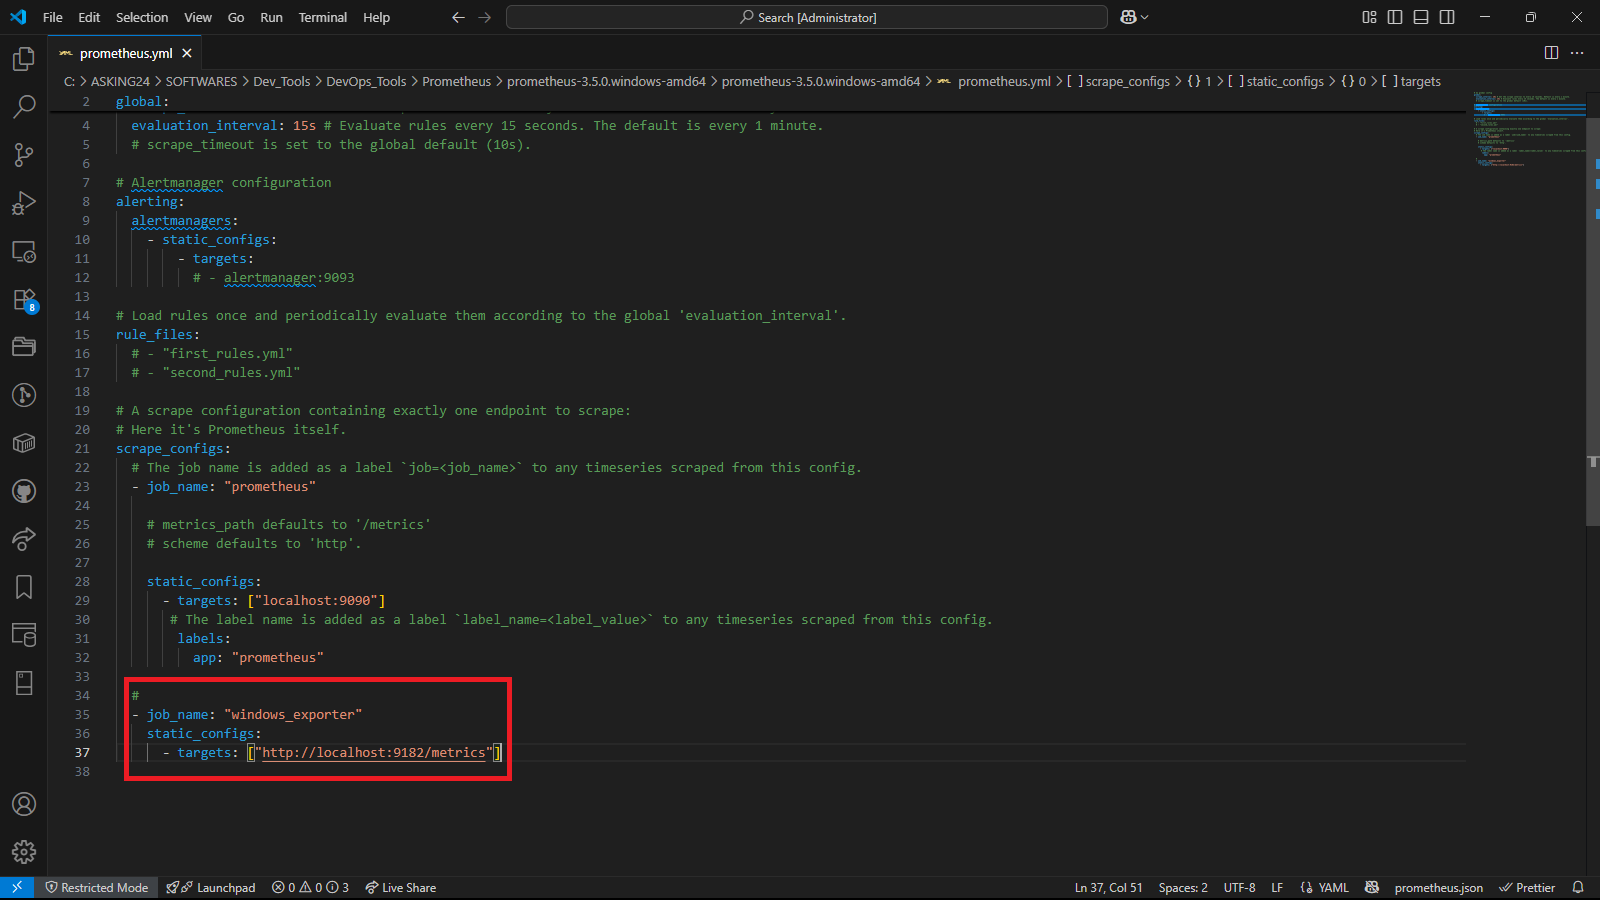This screenshot has height=900, width=1600.
Task: Open the Live Share activity bar icon
Action: click(x=24, y=539)
